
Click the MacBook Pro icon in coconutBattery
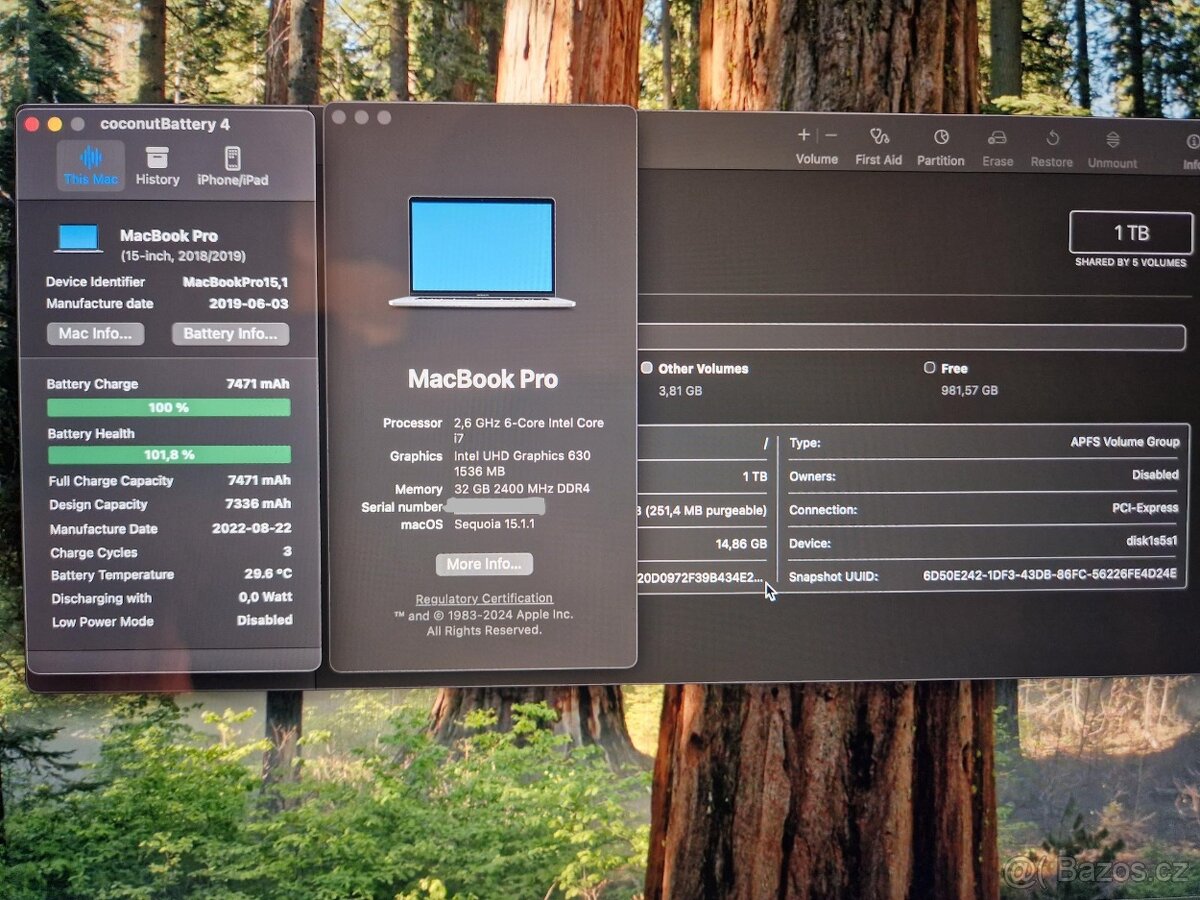(78, 238)
